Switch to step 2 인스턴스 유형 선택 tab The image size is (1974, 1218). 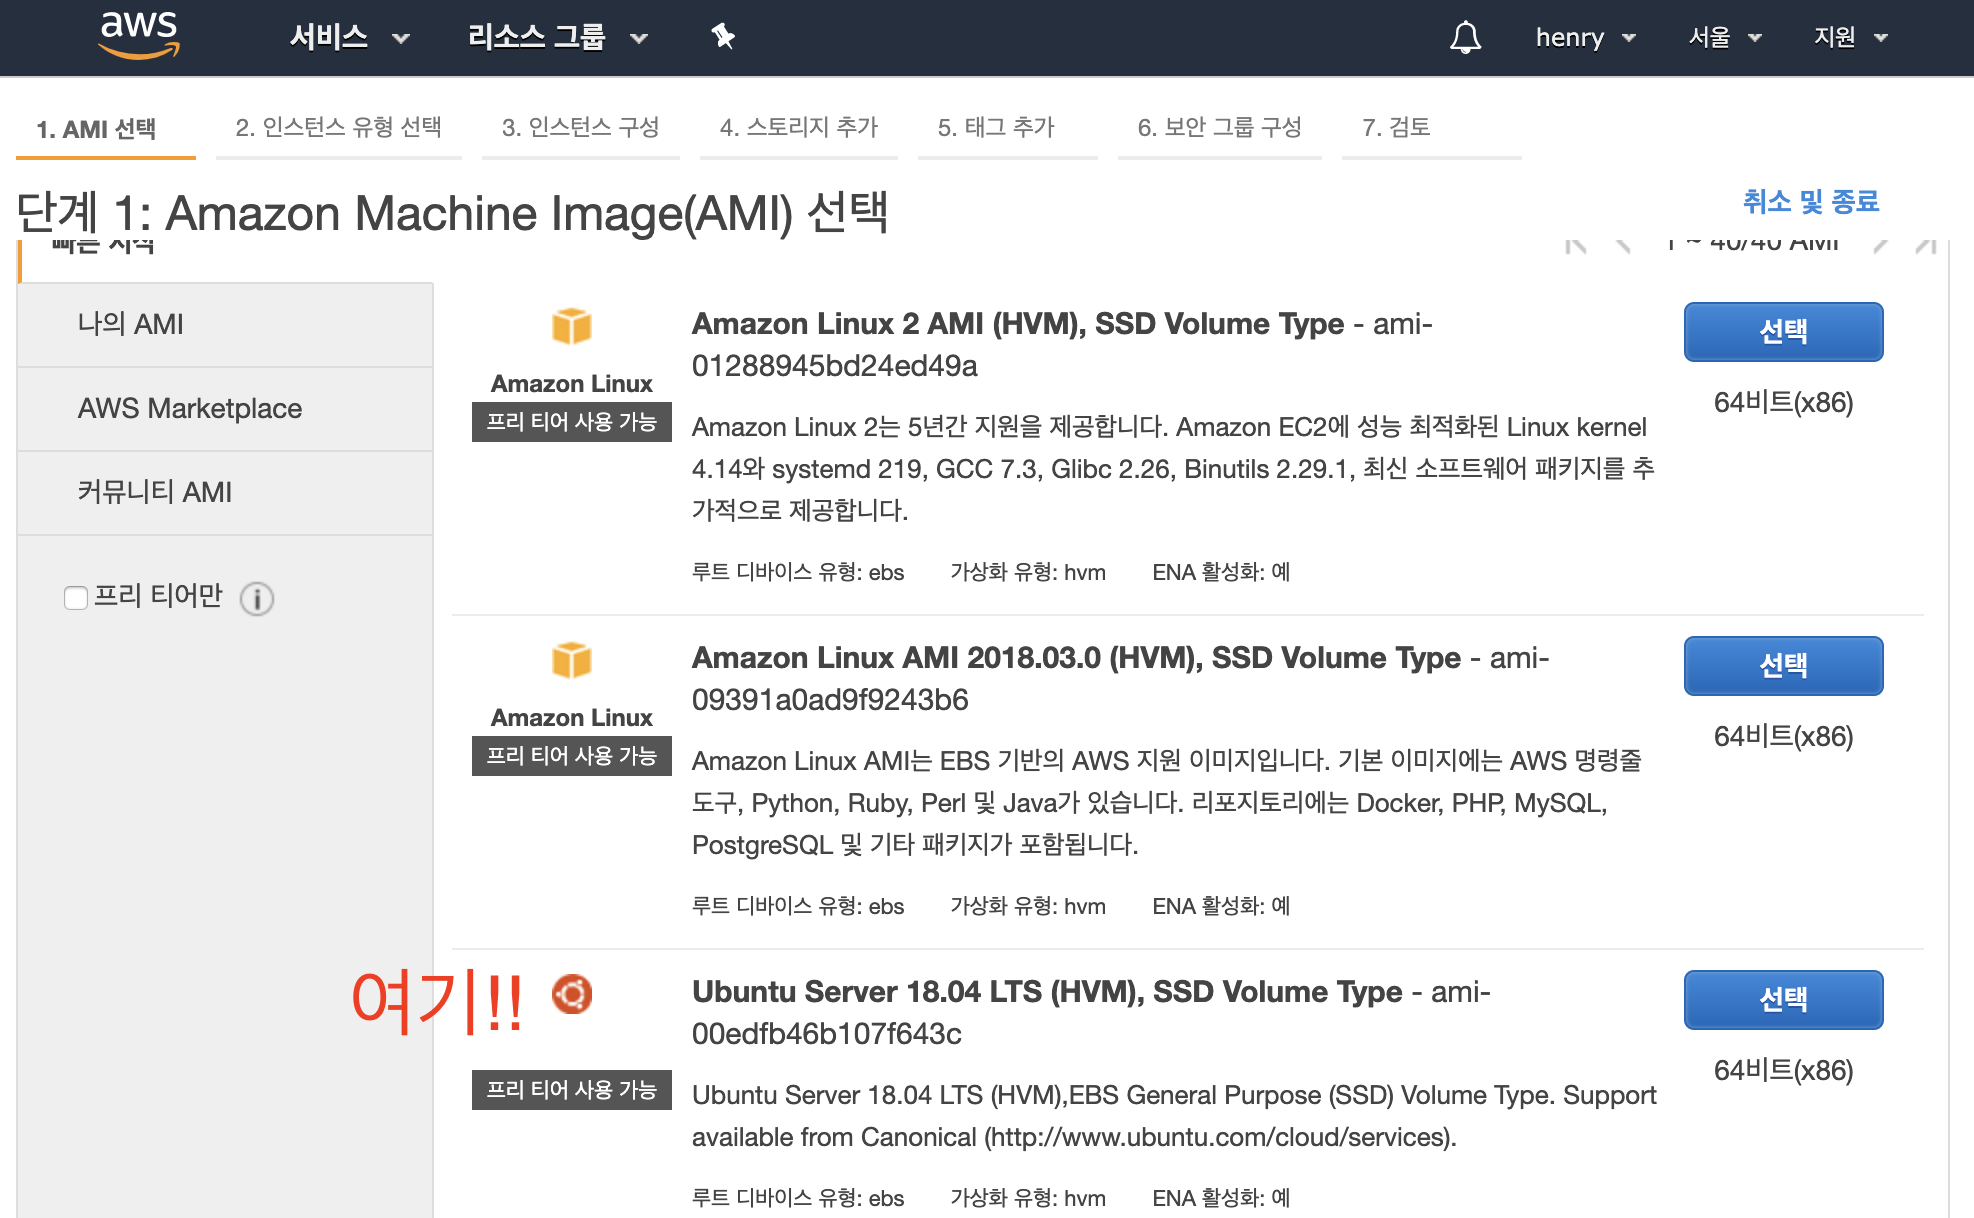338,128
